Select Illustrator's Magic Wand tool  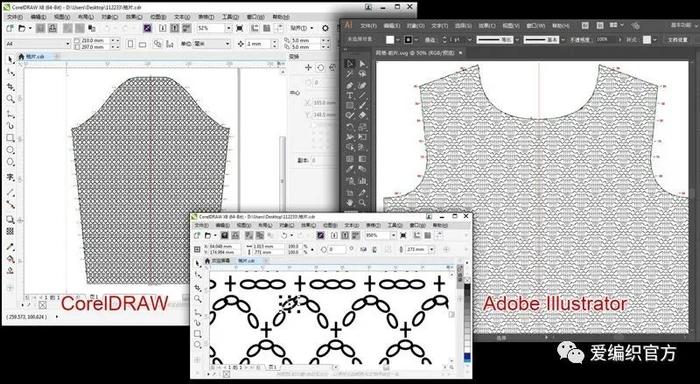pyautogui.click(x=350, y=74)
